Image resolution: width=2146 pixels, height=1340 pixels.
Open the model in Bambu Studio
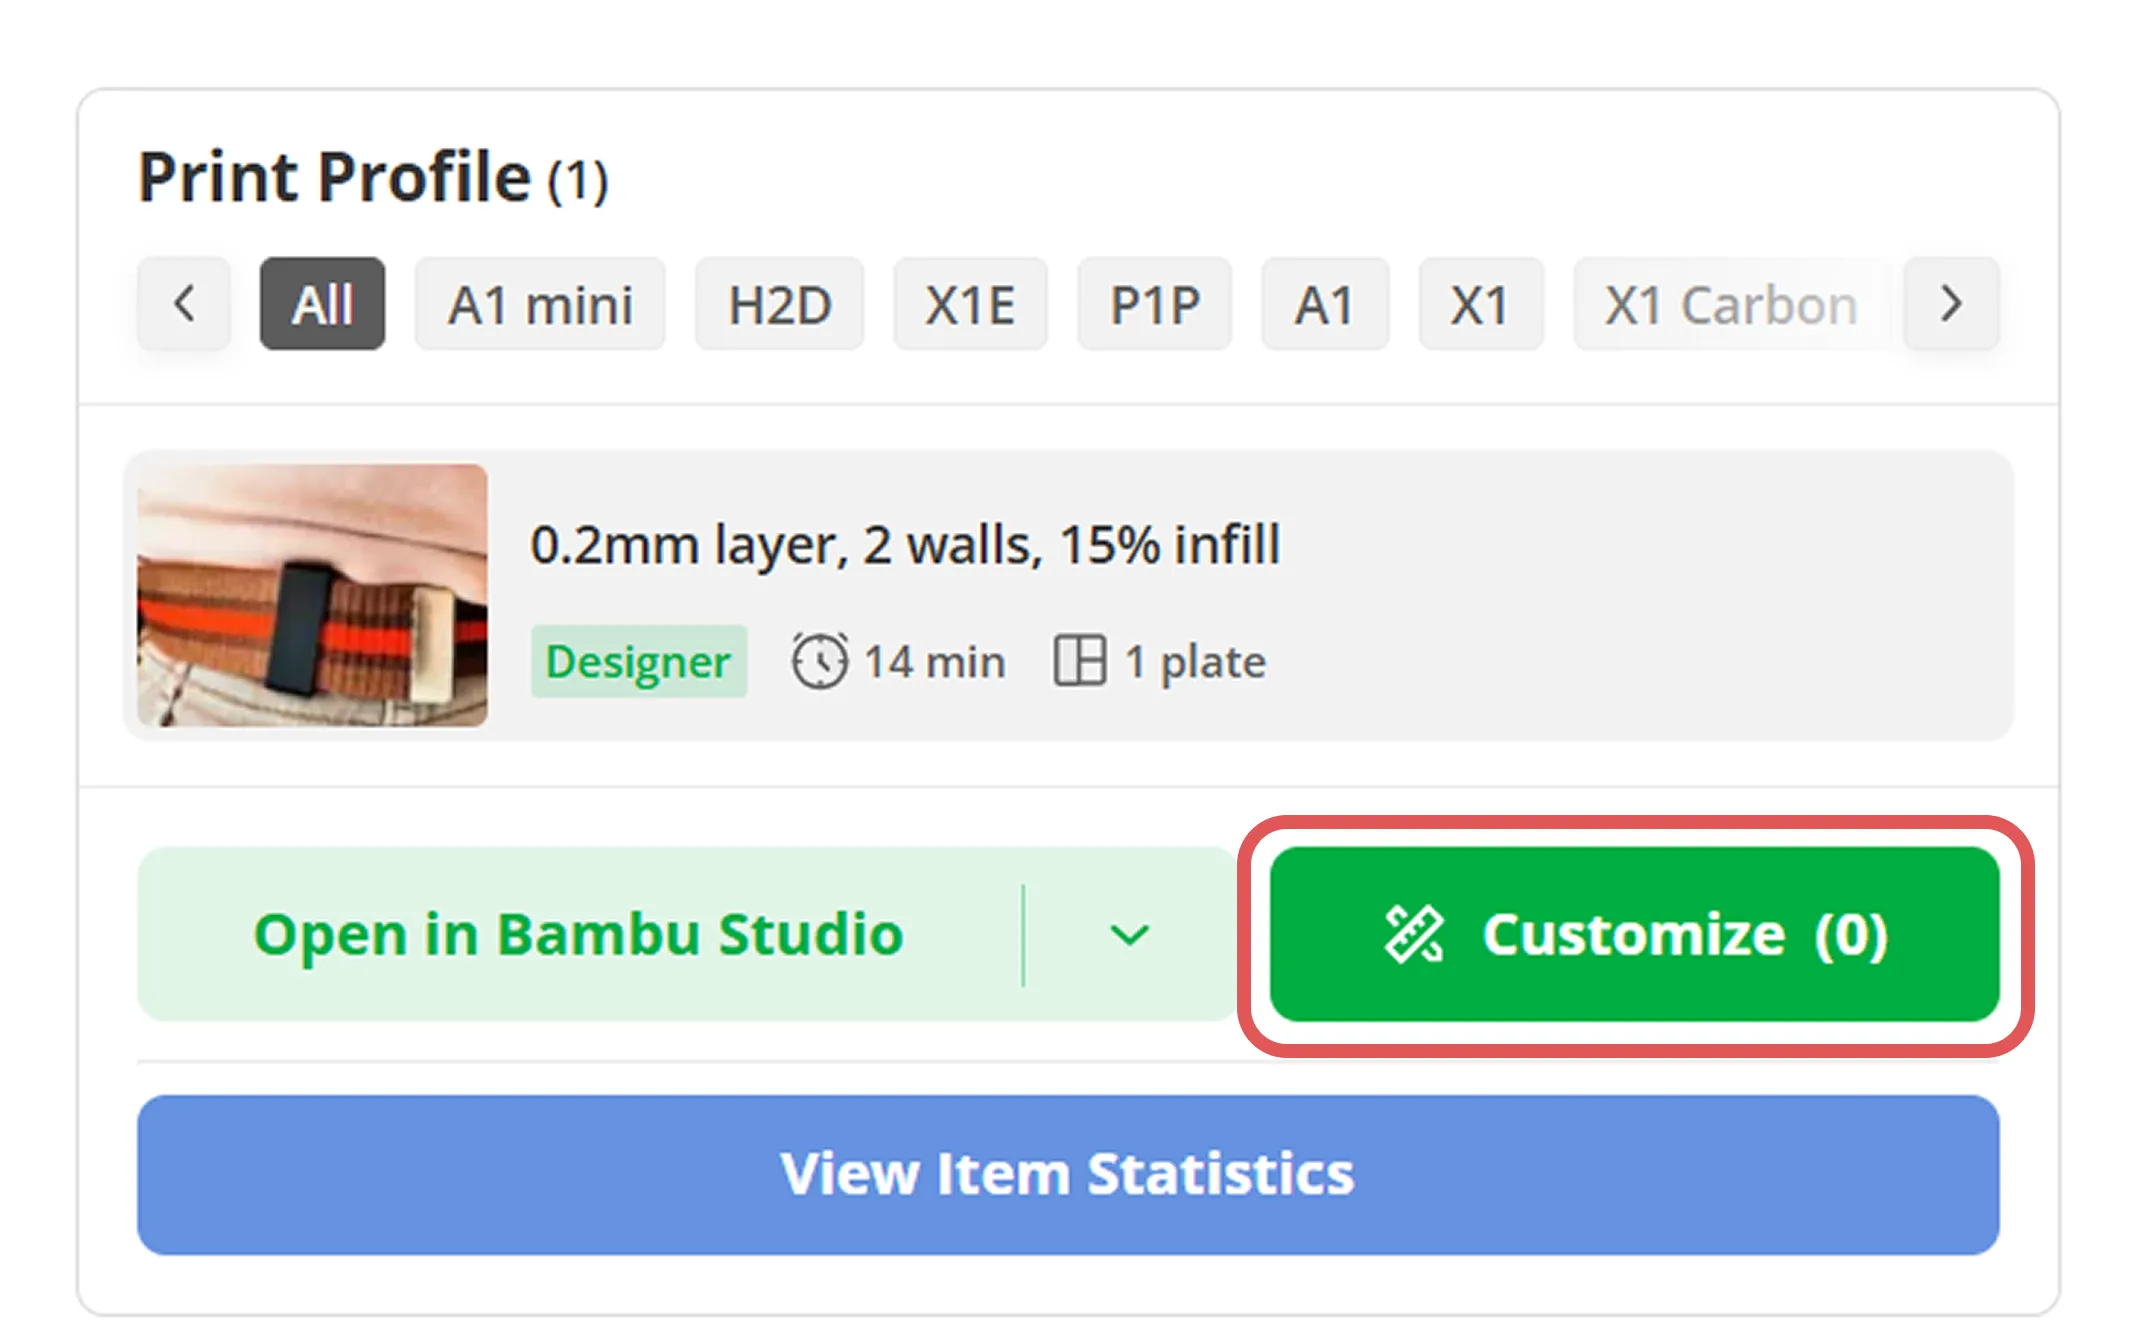tap(579, 934)
